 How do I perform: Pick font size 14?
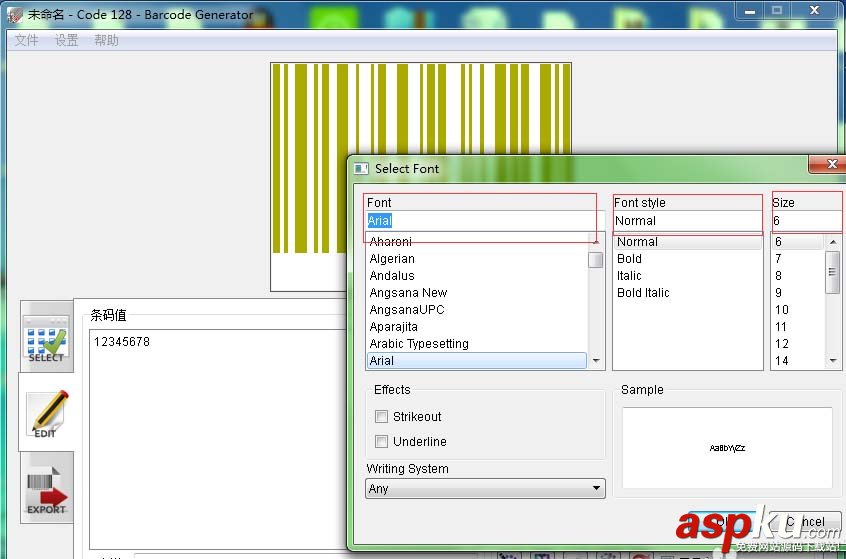(x=798, y=360)
